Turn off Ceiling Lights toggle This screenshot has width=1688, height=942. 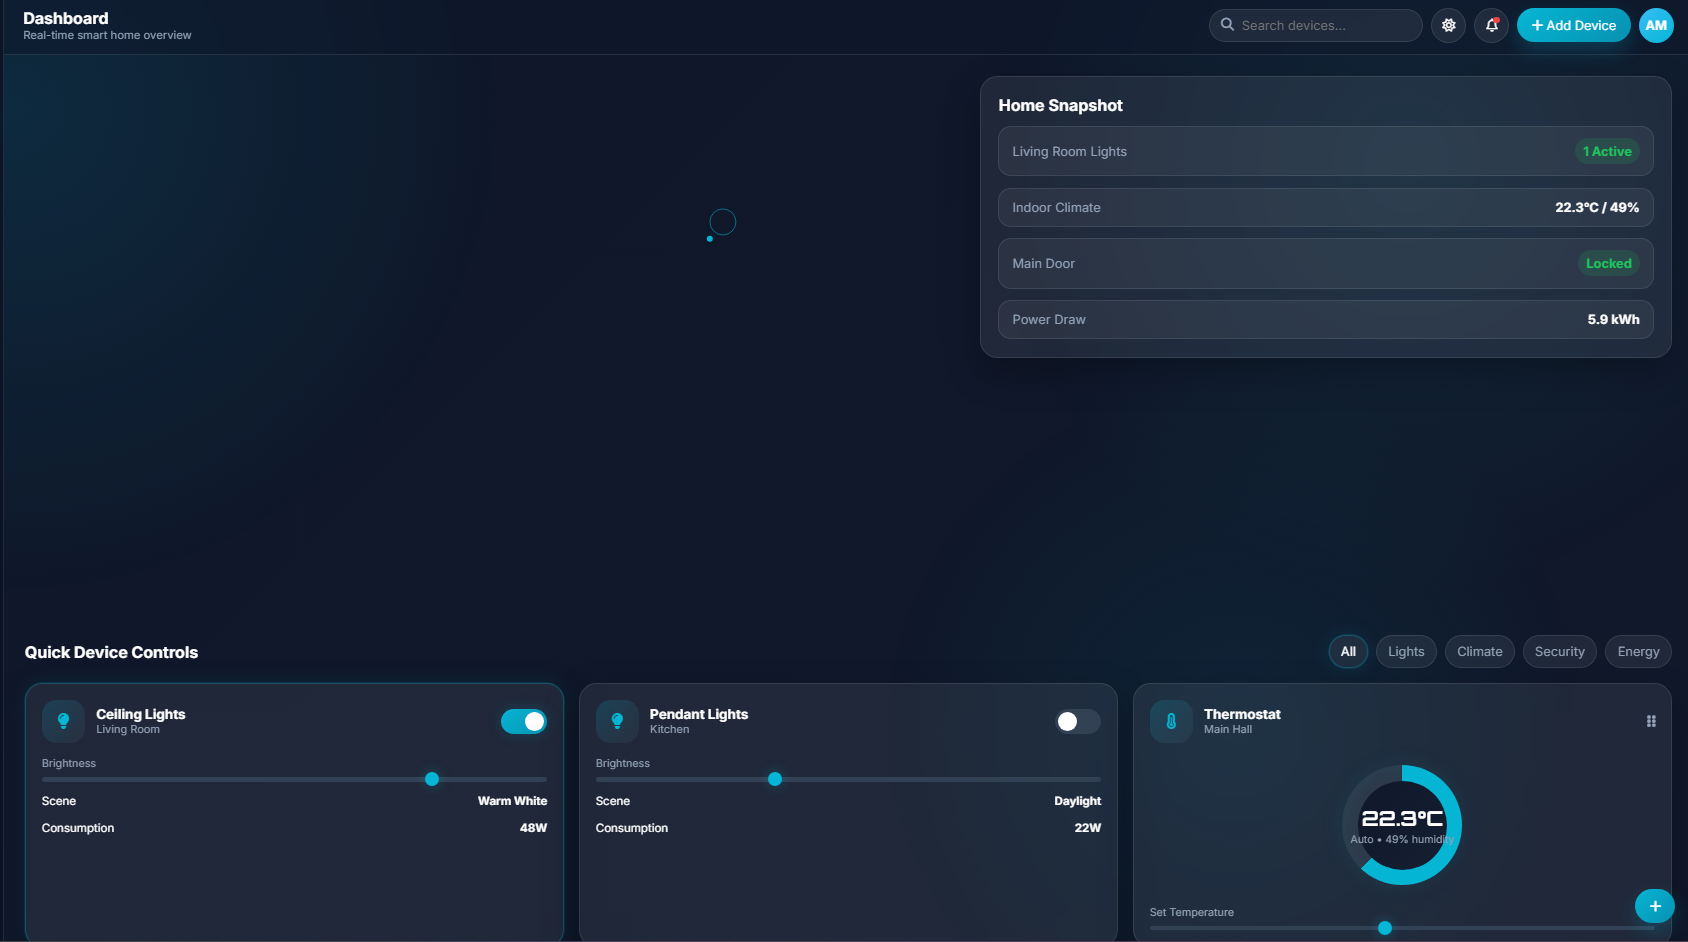tap(523, 721)
